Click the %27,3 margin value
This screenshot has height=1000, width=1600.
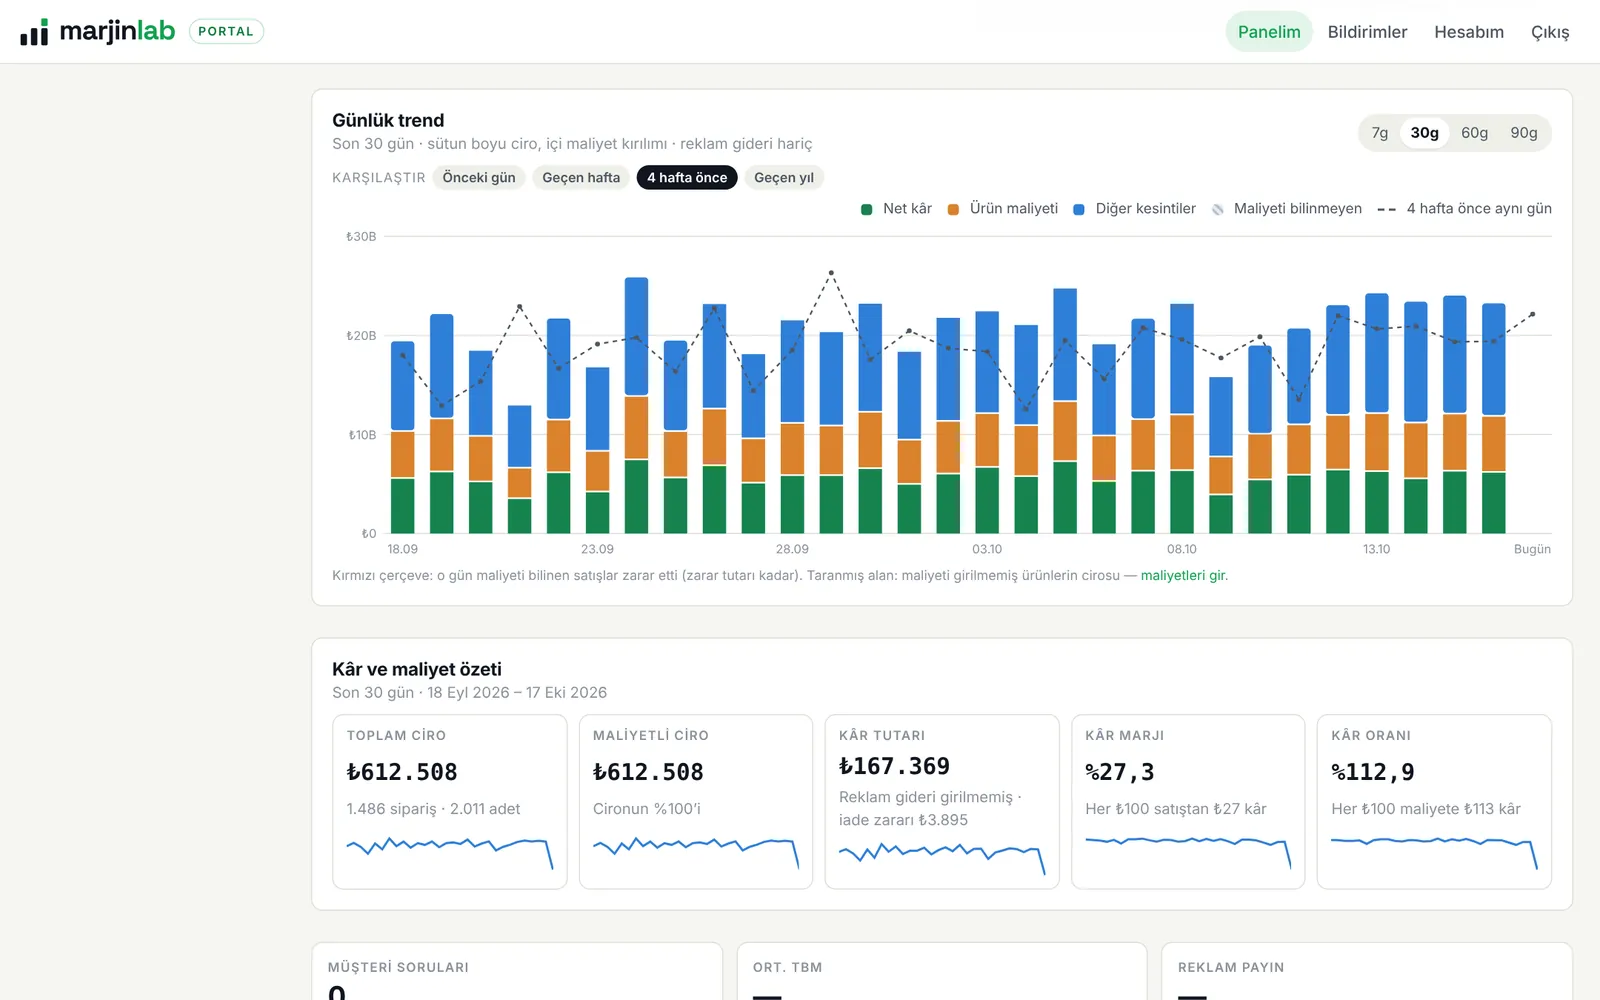[x=1120, y=772]
